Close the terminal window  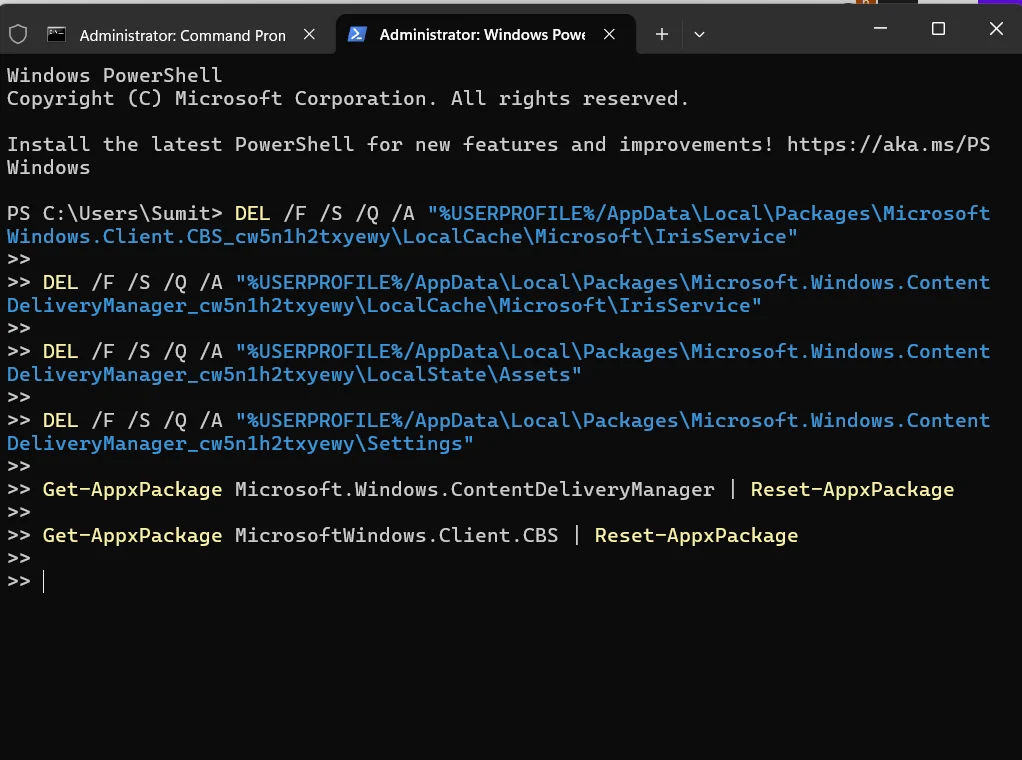coord(996,29)
